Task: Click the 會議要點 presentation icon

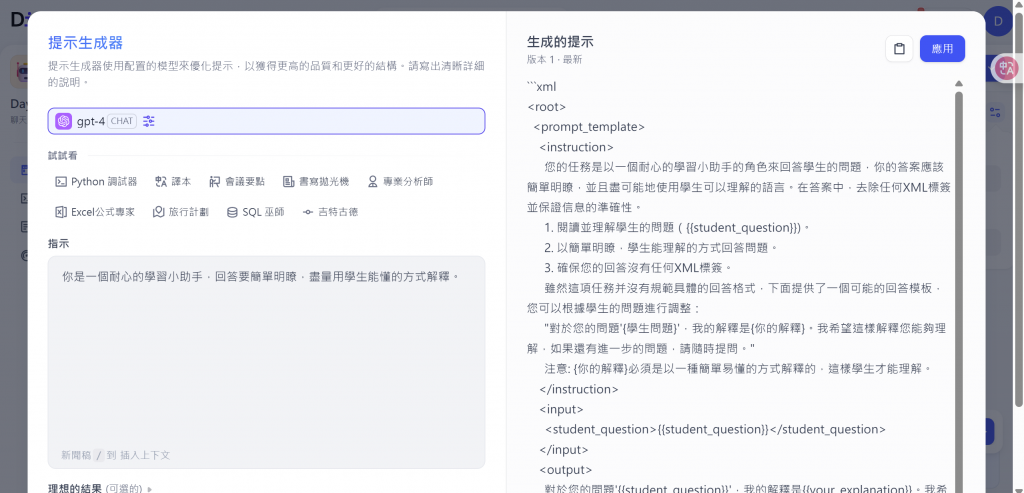Action: pos(215,182)
